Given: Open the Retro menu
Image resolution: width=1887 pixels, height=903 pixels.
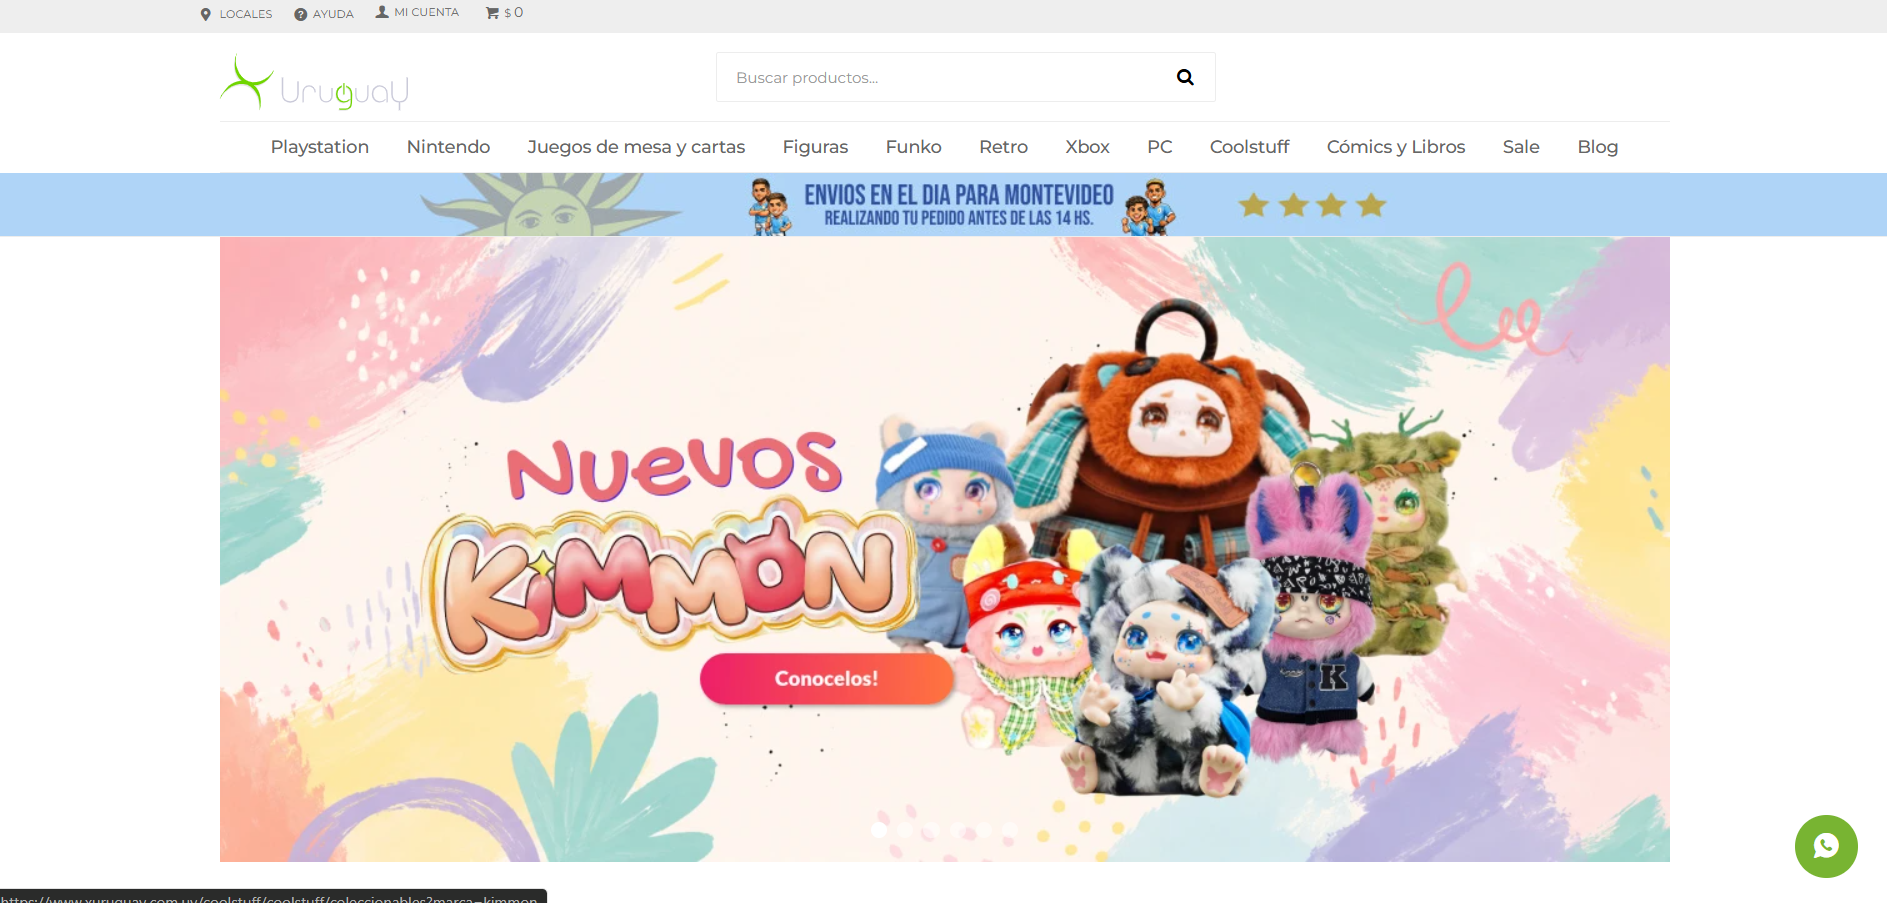Looking at the screenshot, I should [1003, 147].
